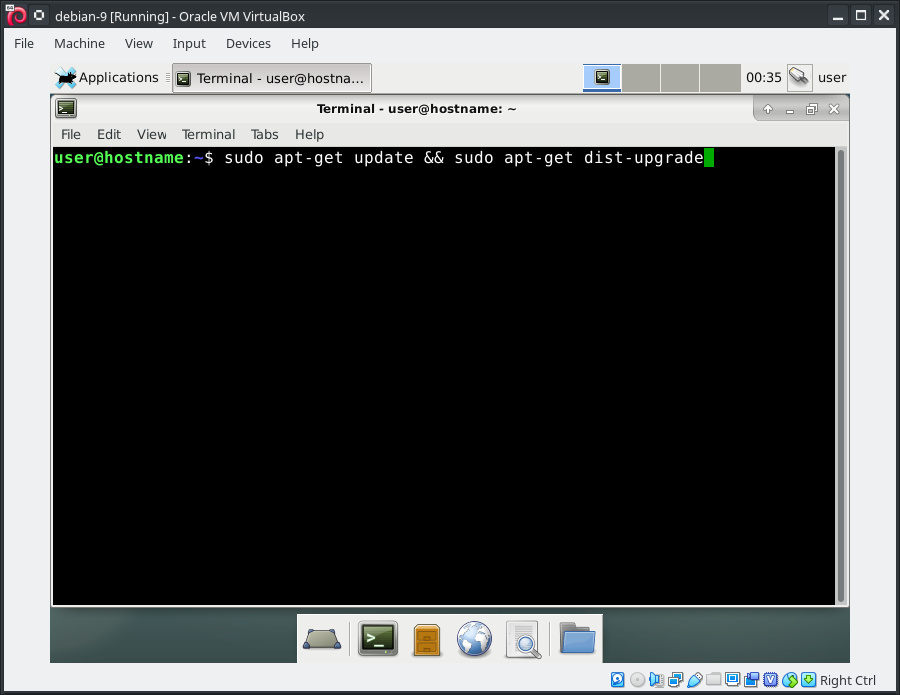Click the VirtualBox audio status icon
Image resolution: width=900 pixels, height=695 pixels.
click(x=656, y=680)
